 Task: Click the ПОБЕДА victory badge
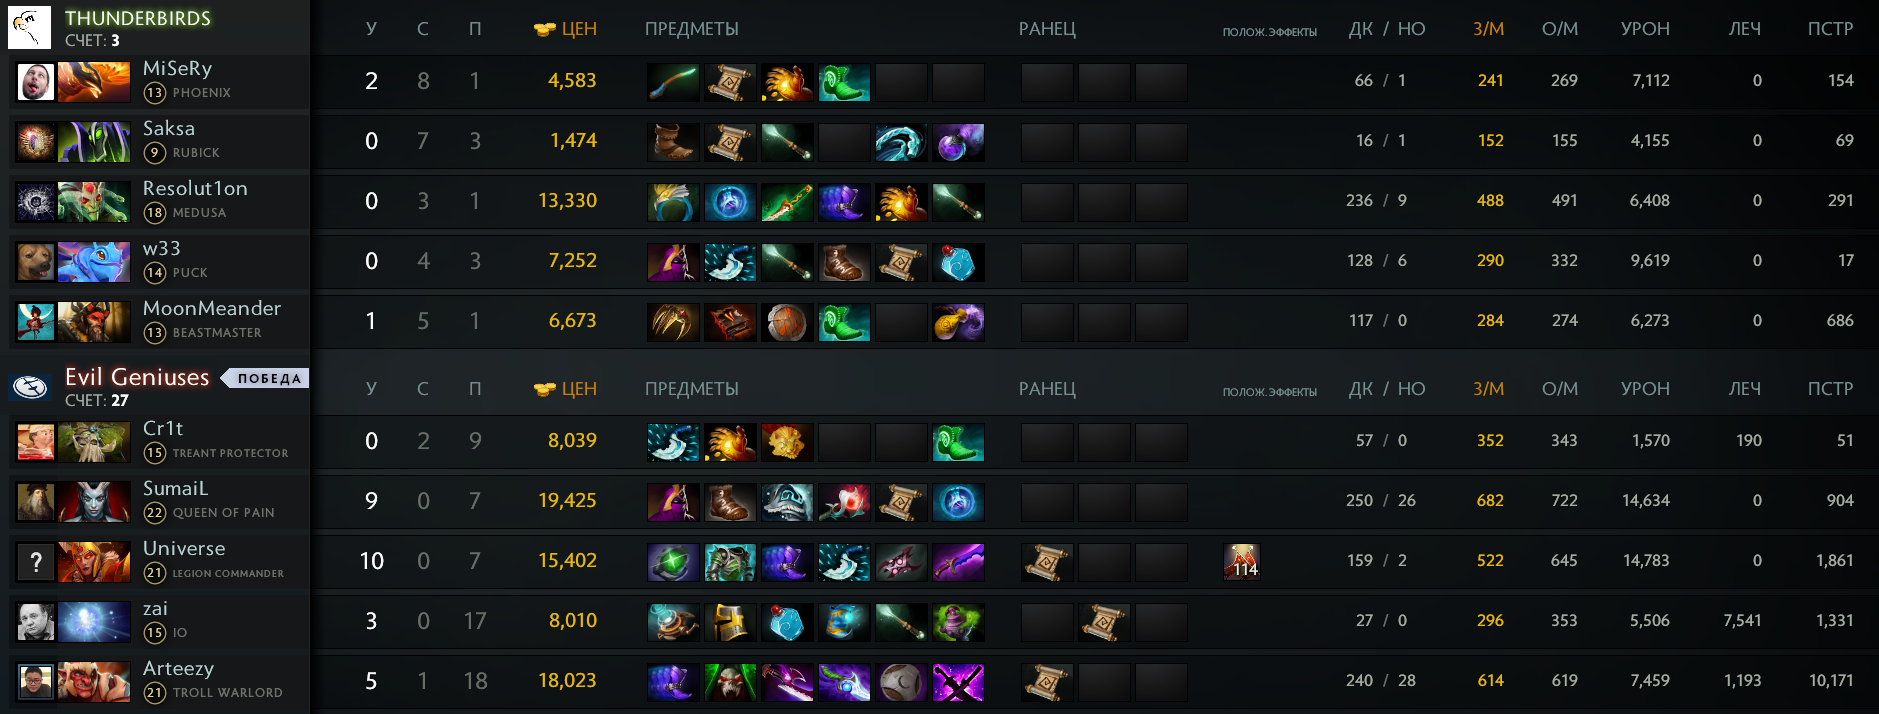coord(268,378)
